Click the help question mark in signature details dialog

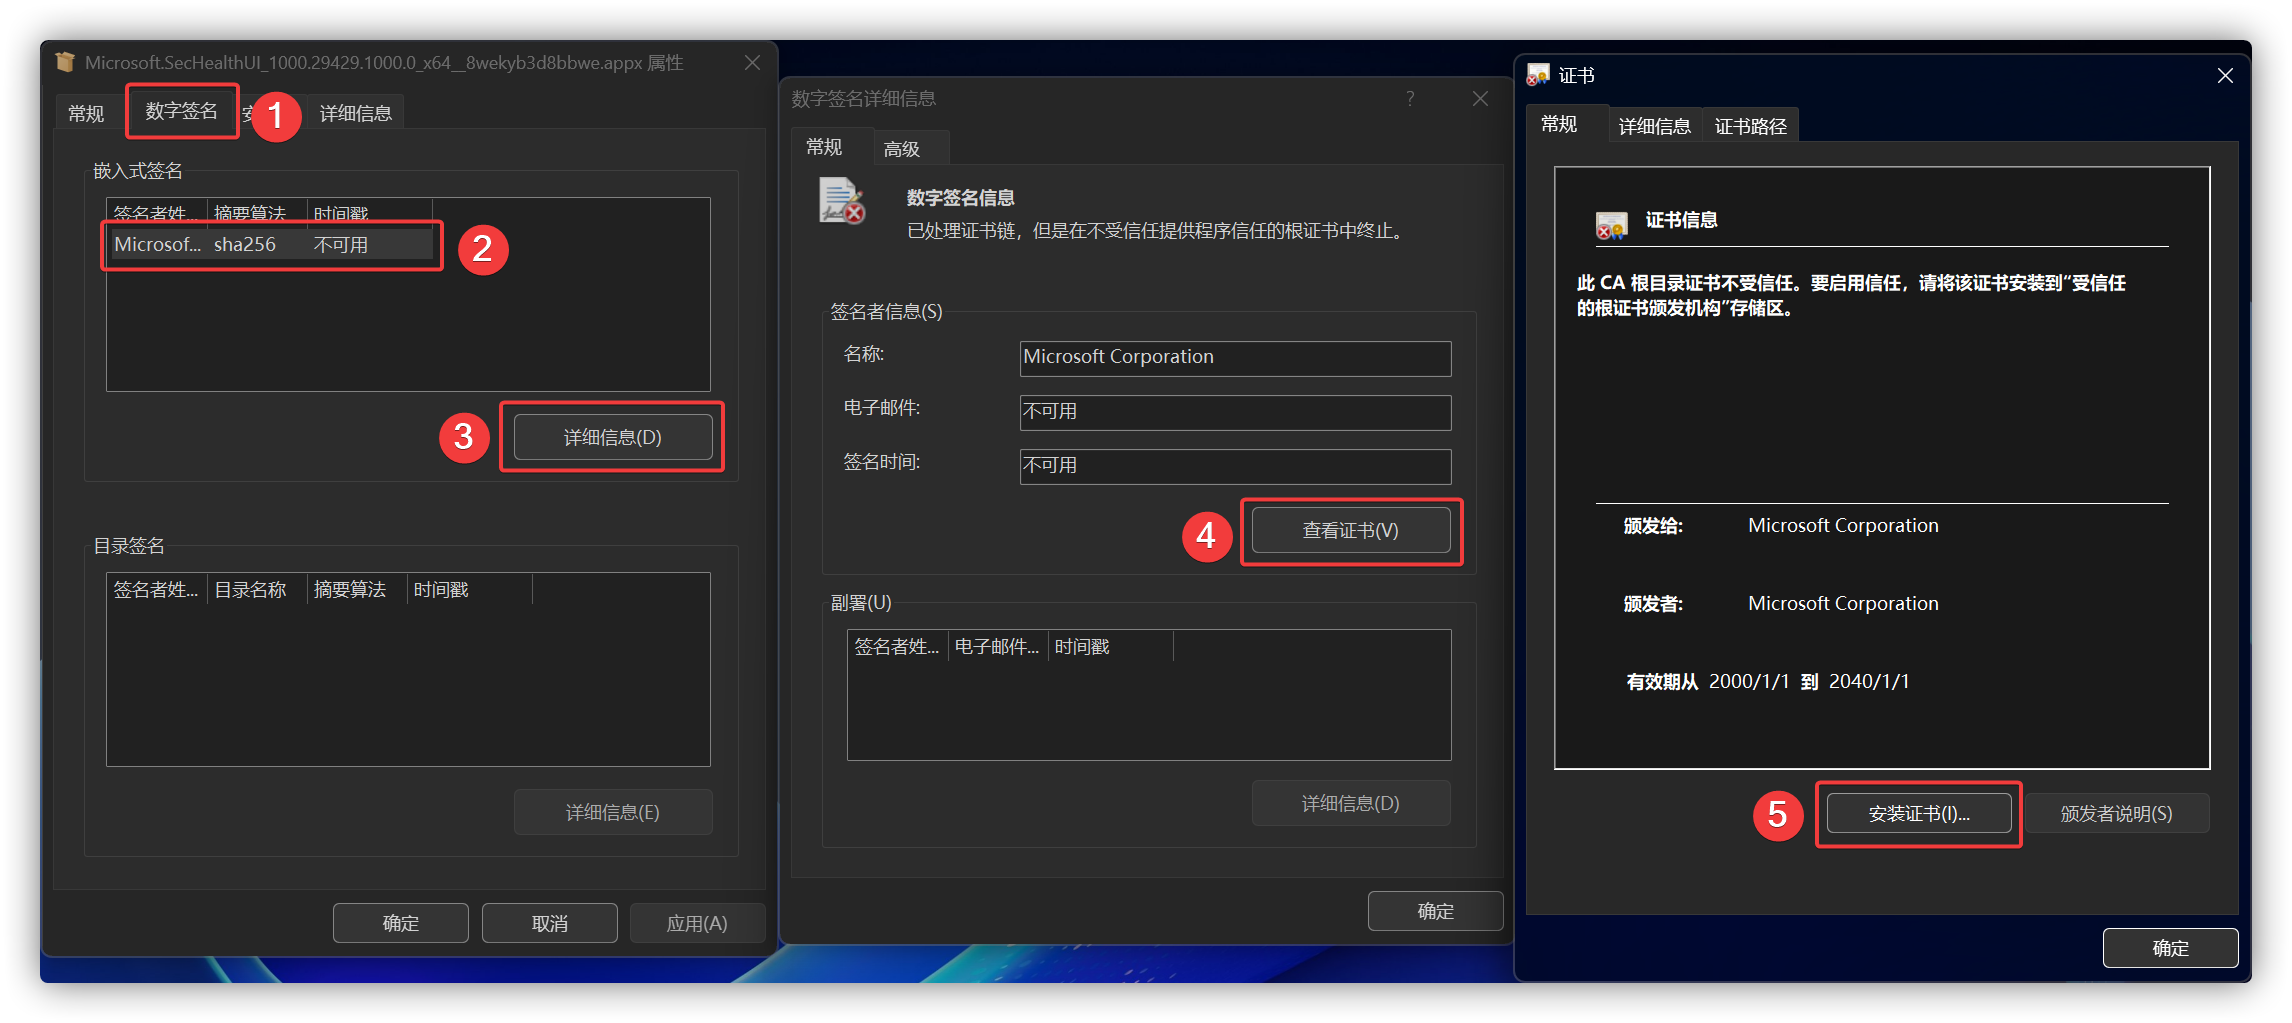point(1410,98)
